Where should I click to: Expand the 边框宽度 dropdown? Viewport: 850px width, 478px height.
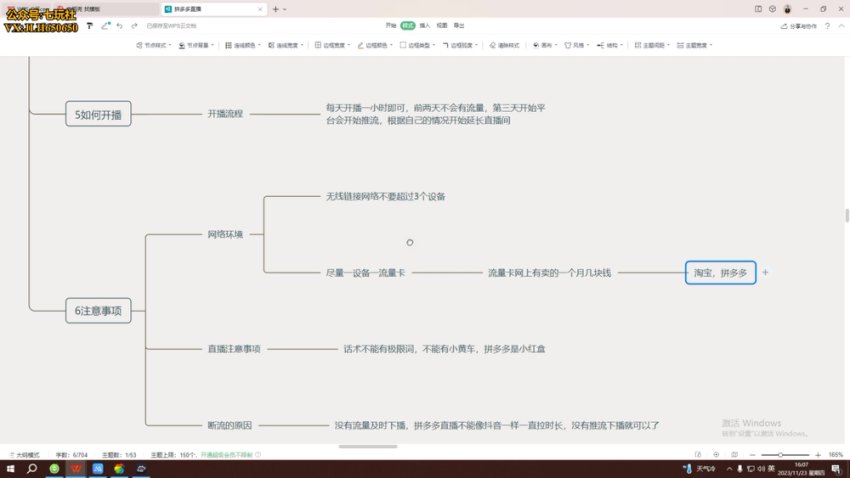(x=333, y=46)
